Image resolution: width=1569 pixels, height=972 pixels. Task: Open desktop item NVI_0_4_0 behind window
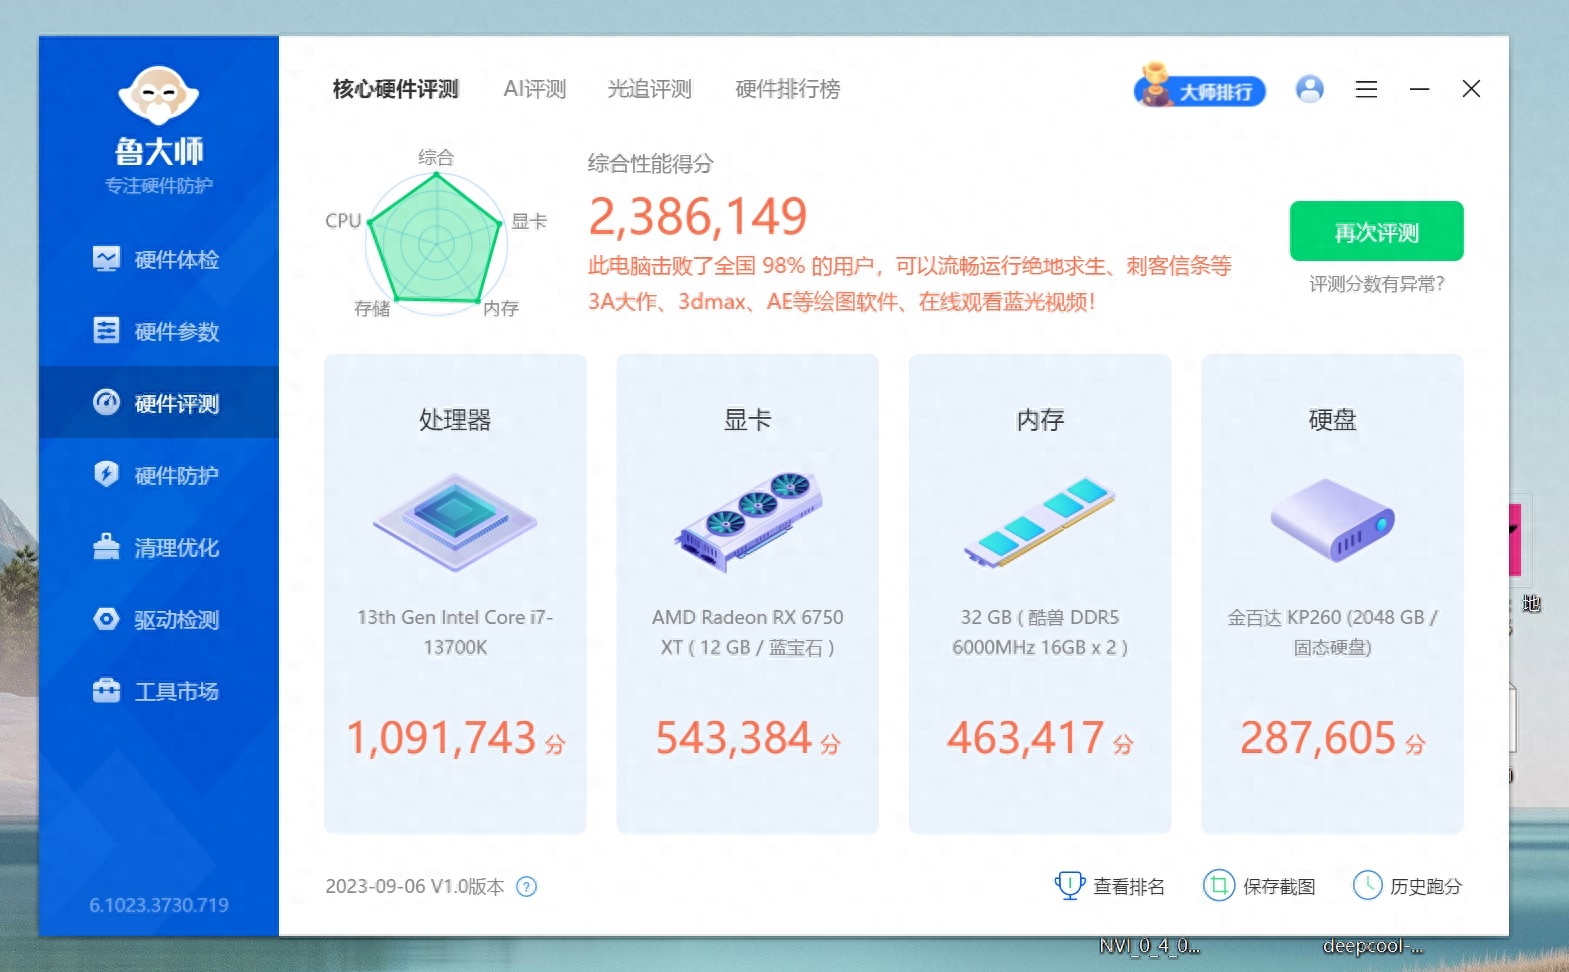[1149, 946]
